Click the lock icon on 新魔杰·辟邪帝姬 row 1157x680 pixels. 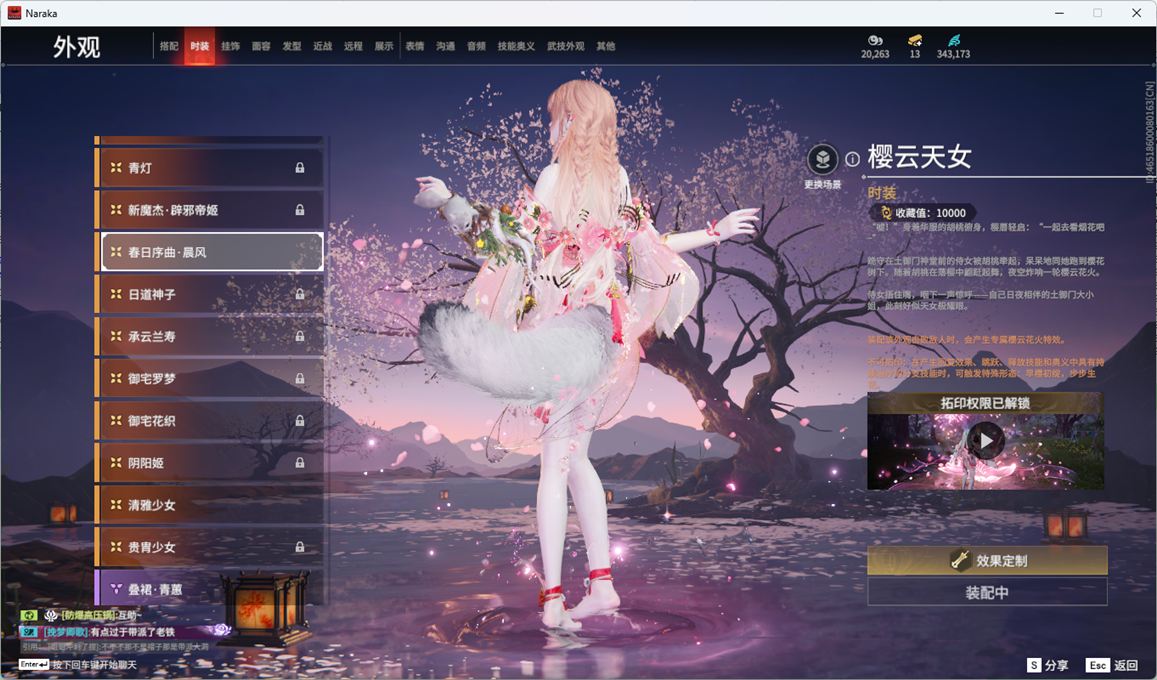point(300,210)
